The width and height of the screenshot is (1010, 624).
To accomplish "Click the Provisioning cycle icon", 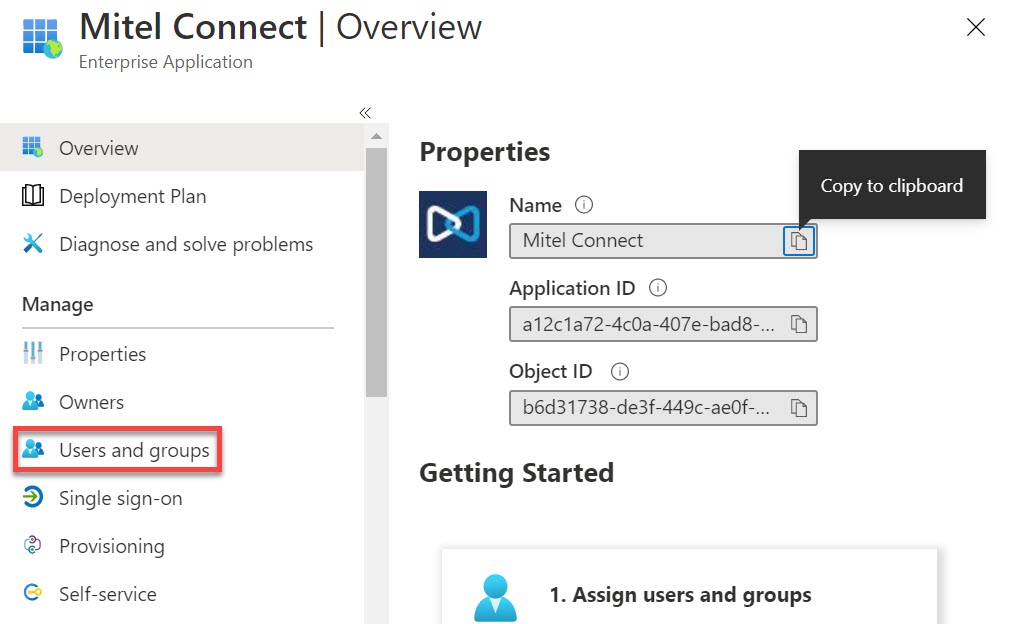I will [33, 545].
